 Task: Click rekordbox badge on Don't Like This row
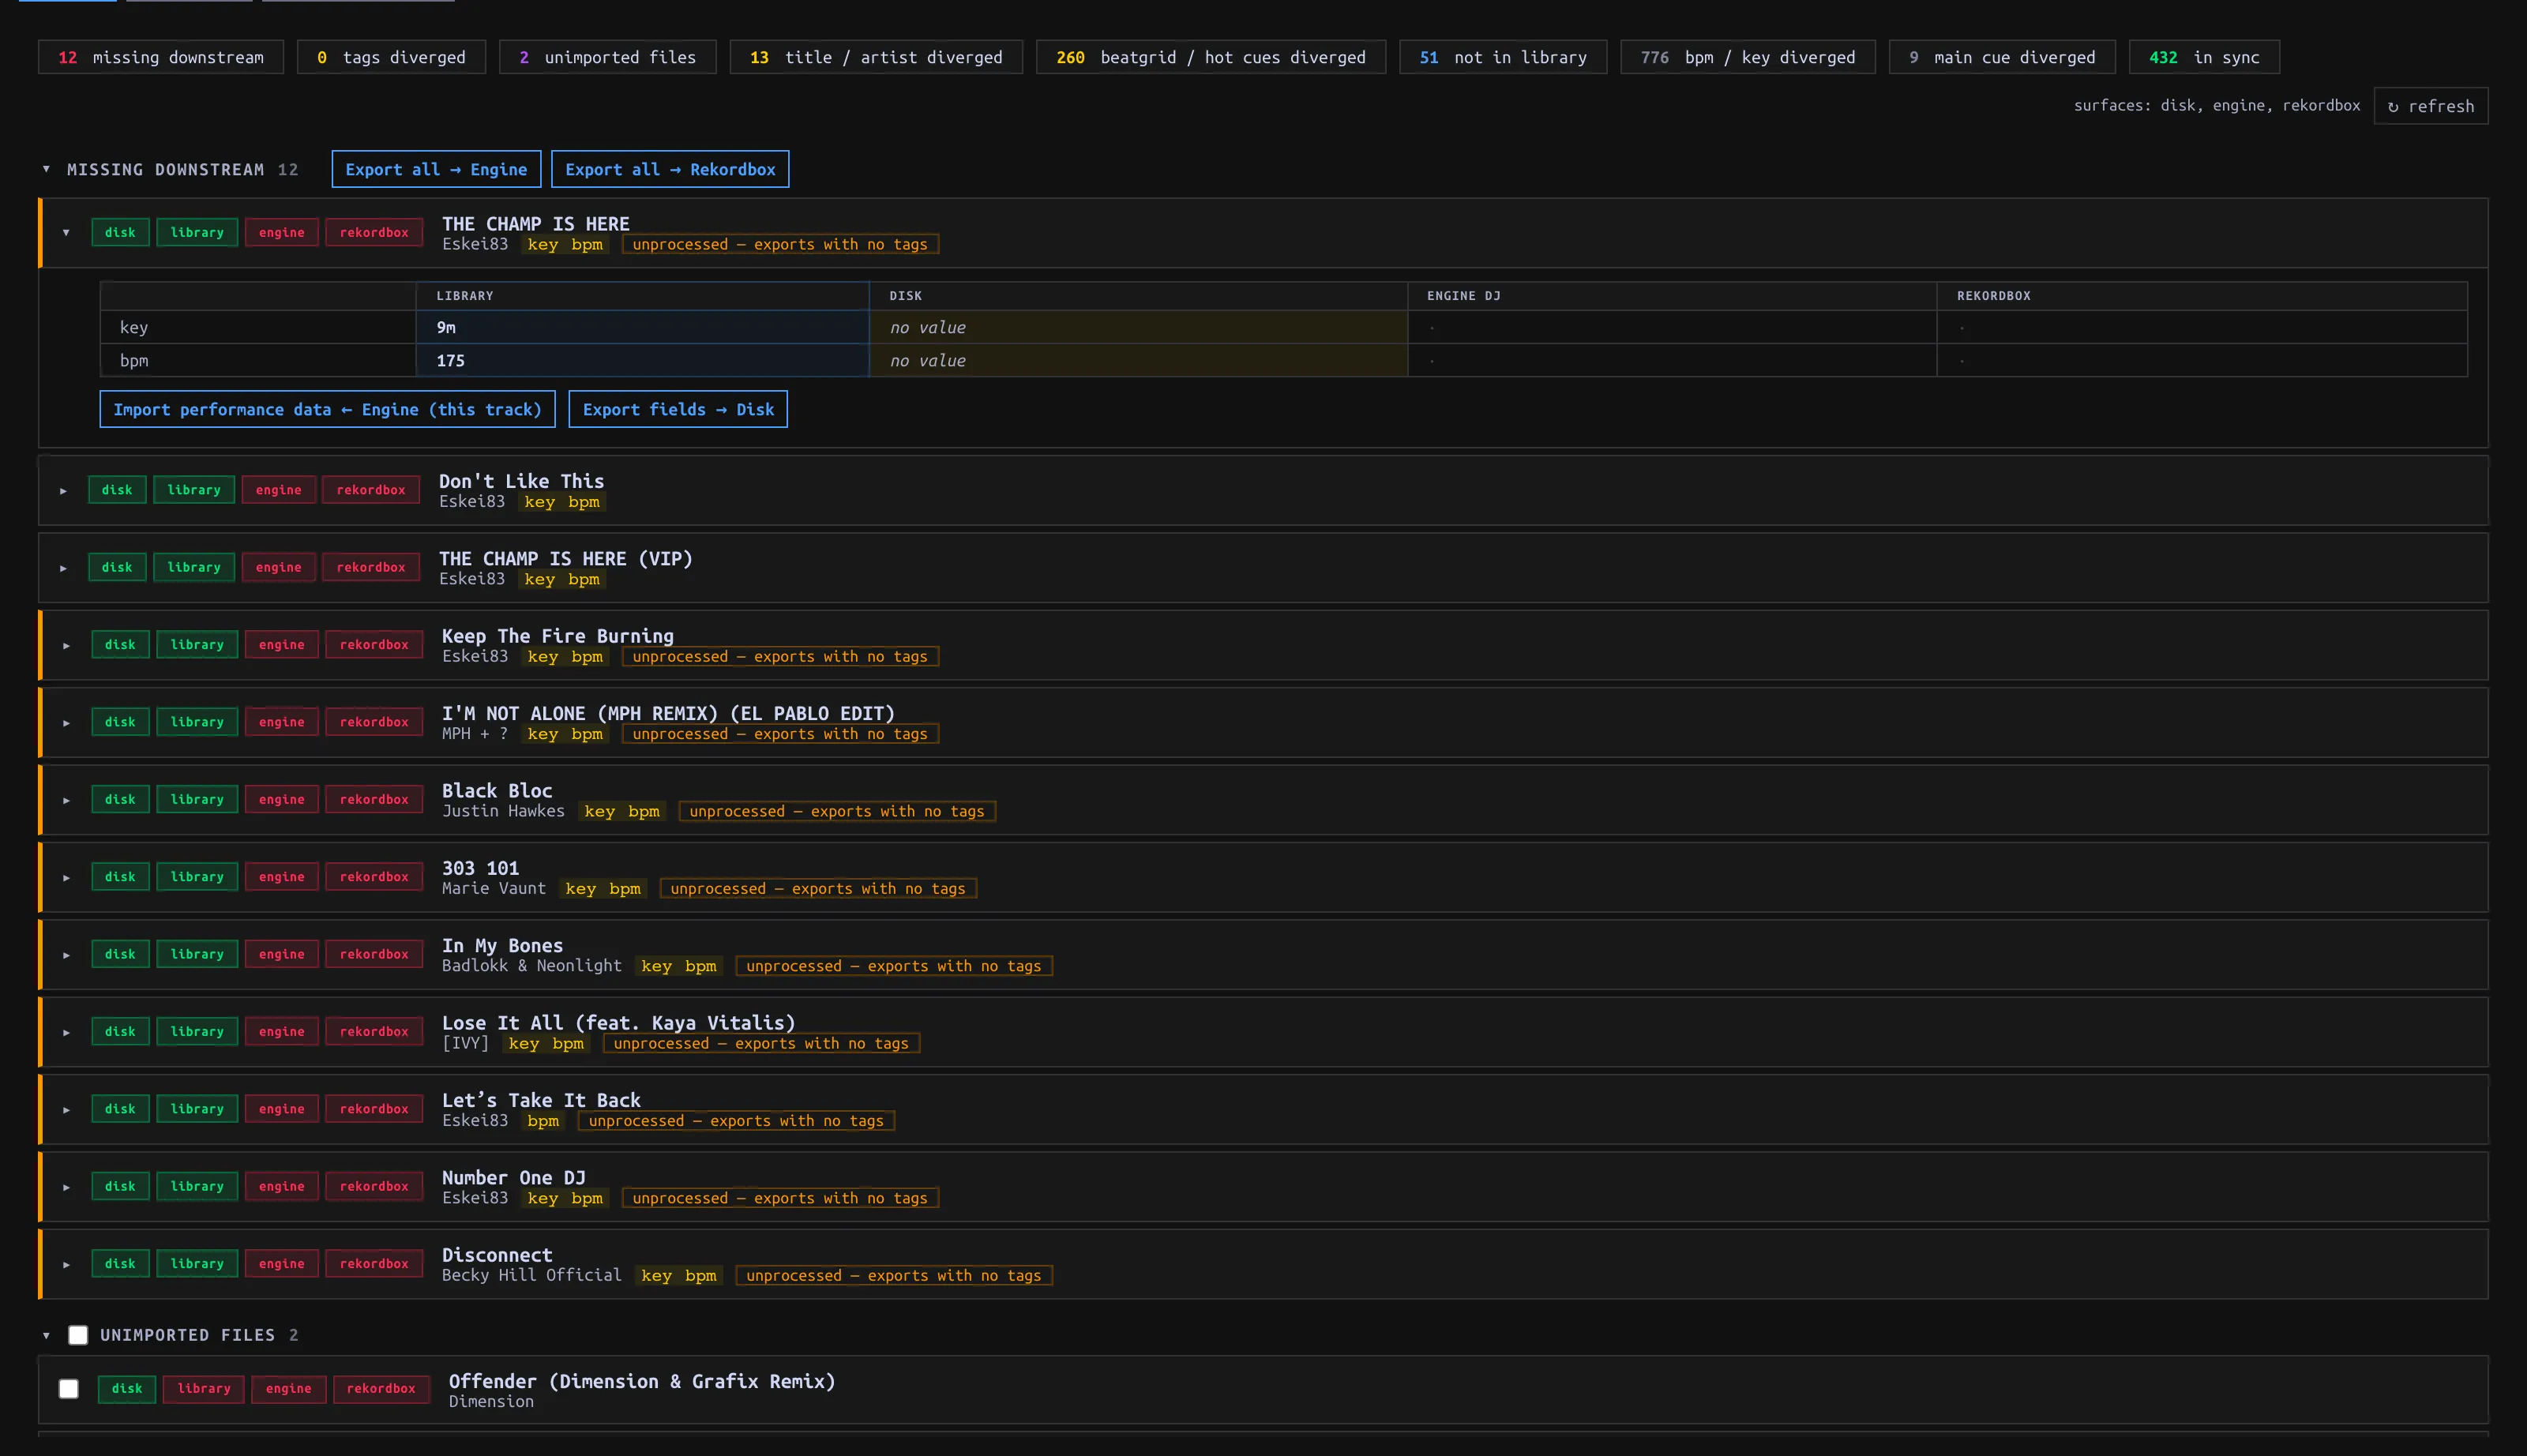[x=371, y=490]
